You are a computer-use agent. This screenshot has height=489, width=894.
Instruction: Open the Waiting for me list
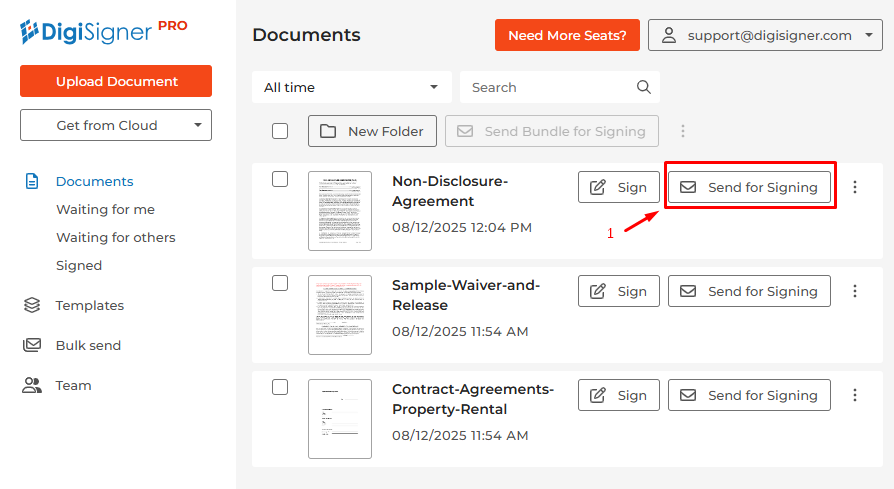tap(105, 209)
